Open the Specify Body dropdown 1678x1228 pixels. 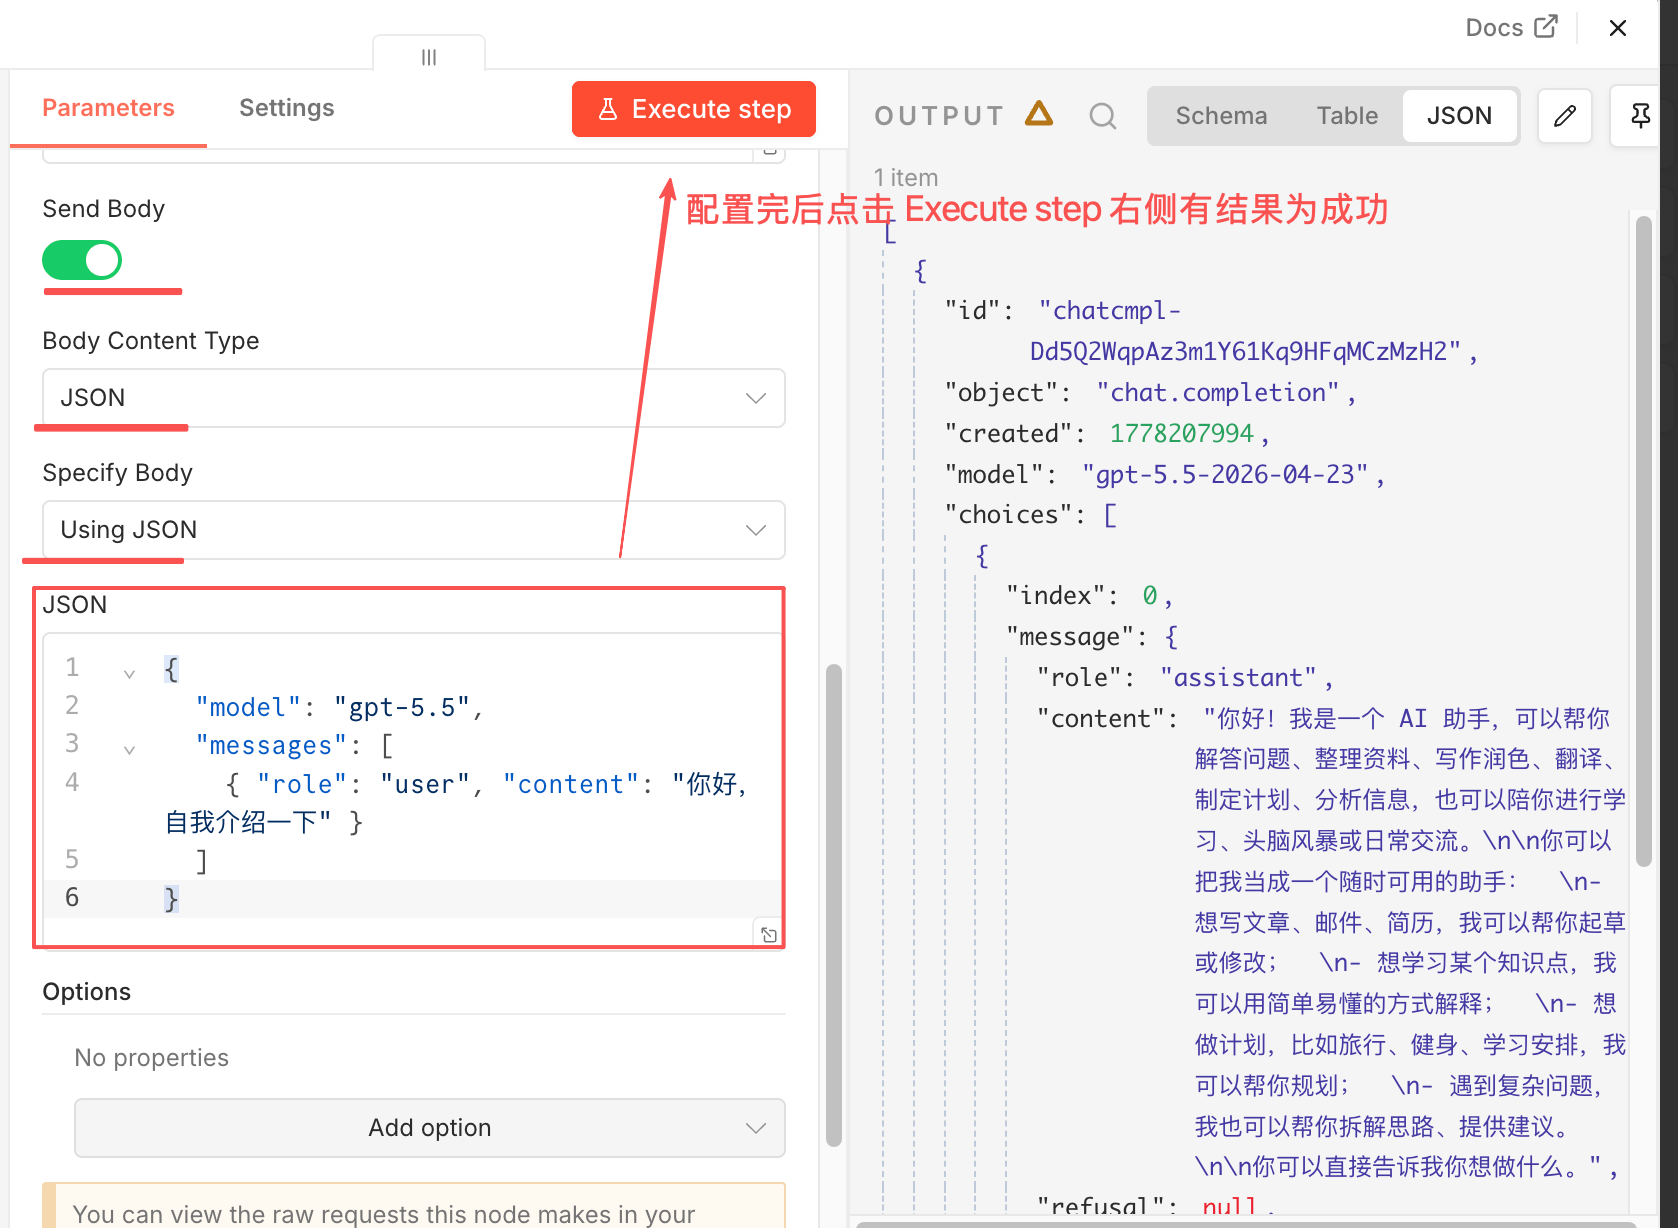point(414,530)
